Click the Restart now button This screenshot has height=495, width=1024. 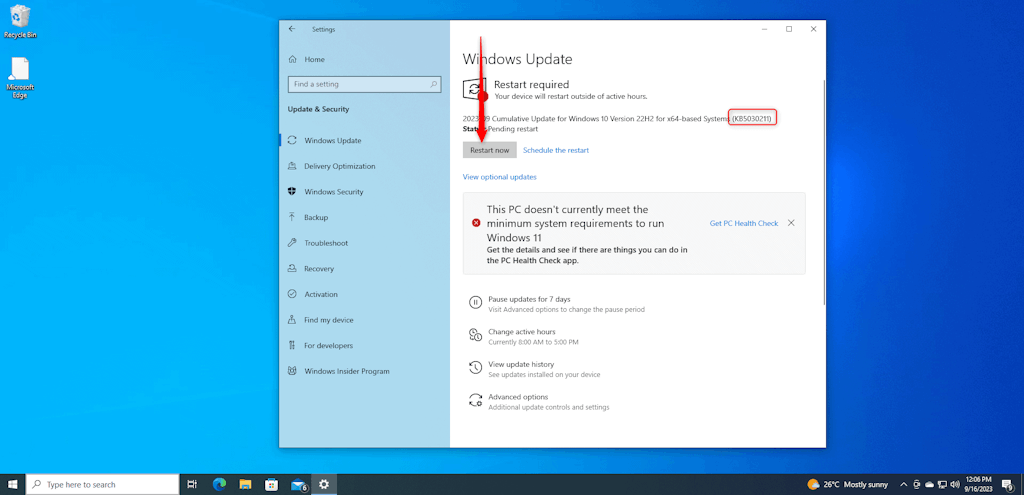pyautogui.click(x=489, y=150)
